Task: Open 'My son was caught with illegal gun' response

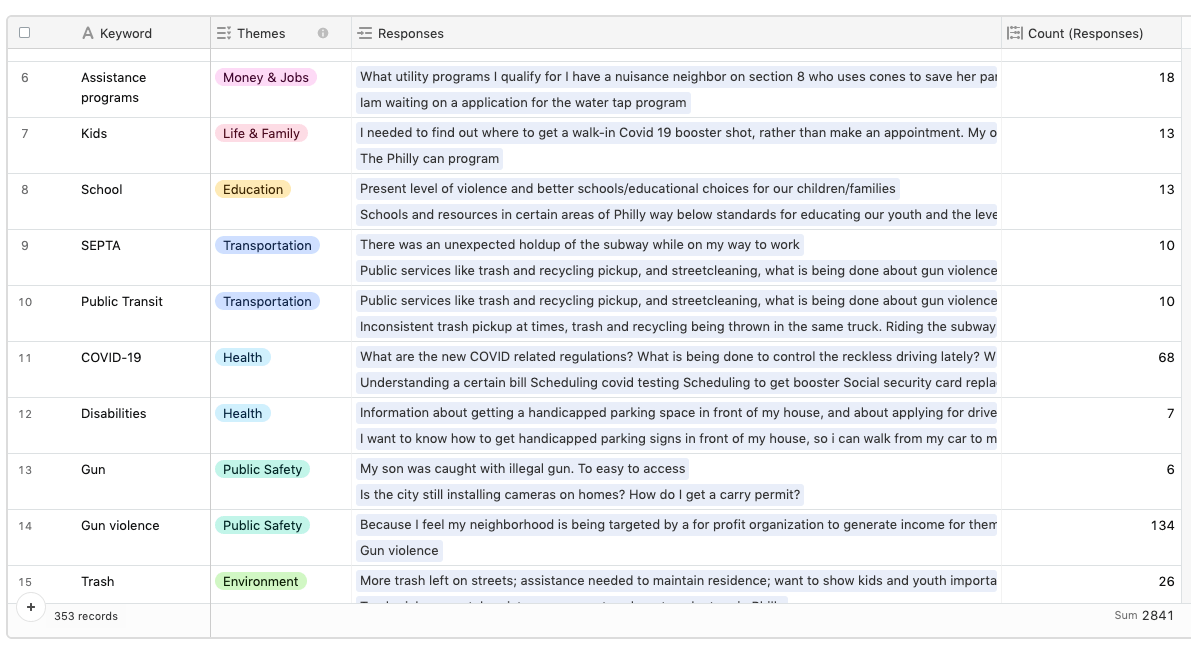Action: tap(523, 469)
